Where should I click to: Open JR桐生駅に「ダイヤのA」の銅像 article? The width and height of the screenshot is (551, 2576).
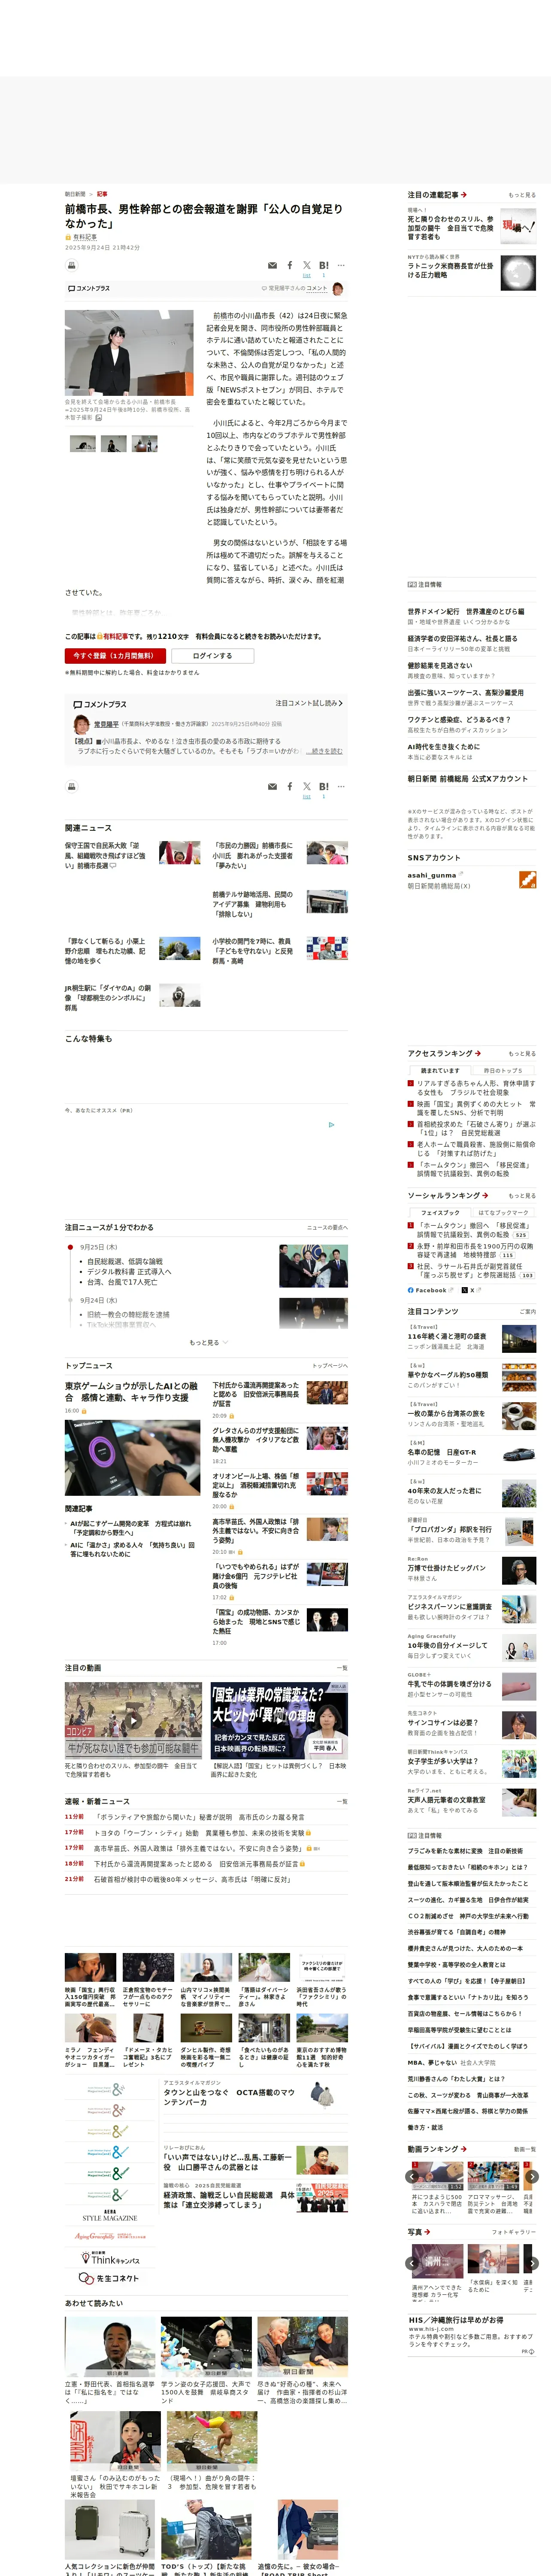[108, 998]
